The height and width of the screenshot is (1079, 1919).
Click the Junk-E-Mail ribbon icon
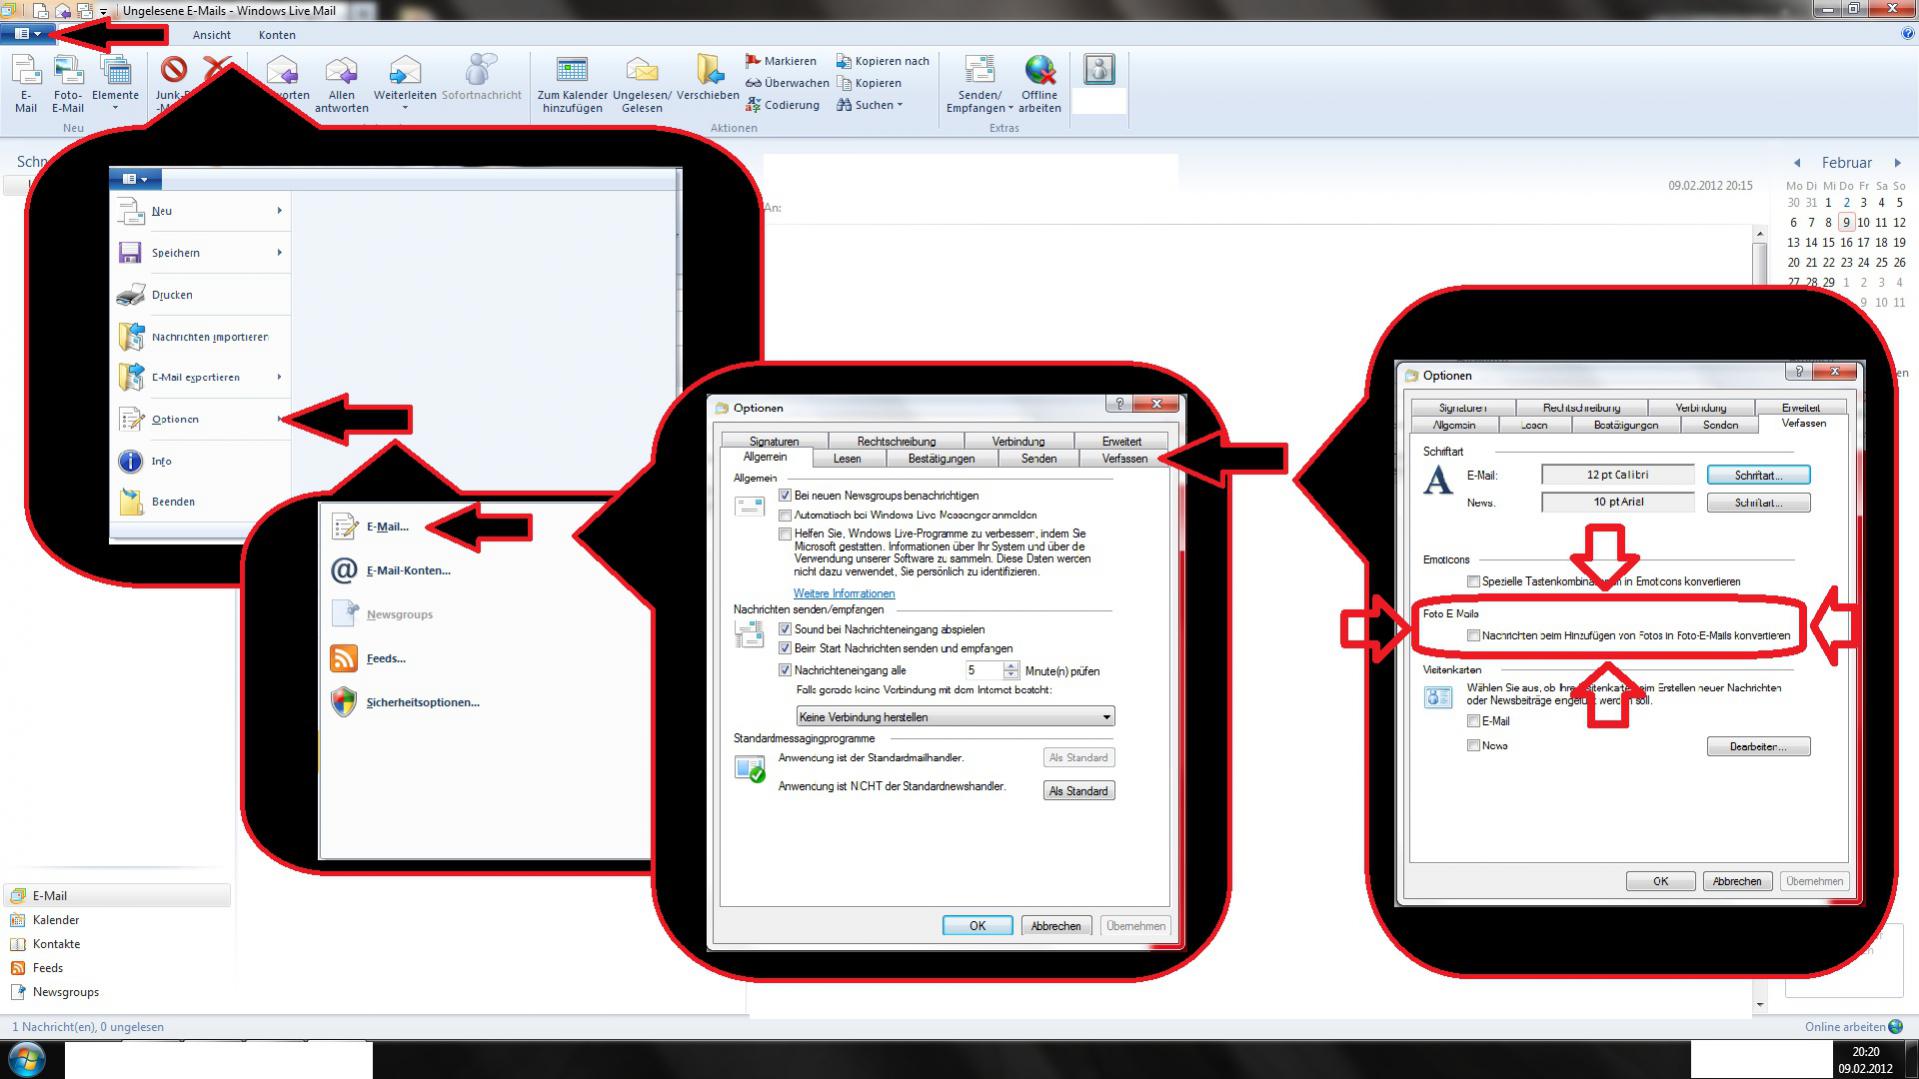[174, 70]
